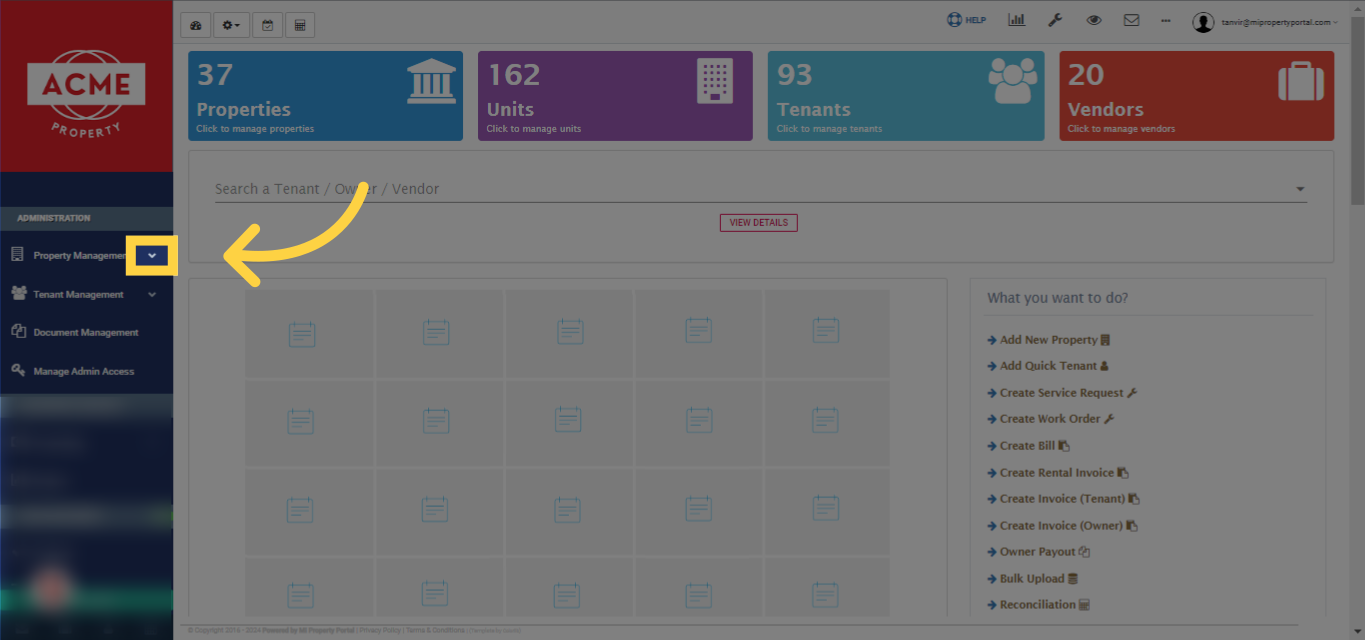Expand the Property Management menu
The height and width of the screenshot is (640, 1365).
click(x=152, y=255)
